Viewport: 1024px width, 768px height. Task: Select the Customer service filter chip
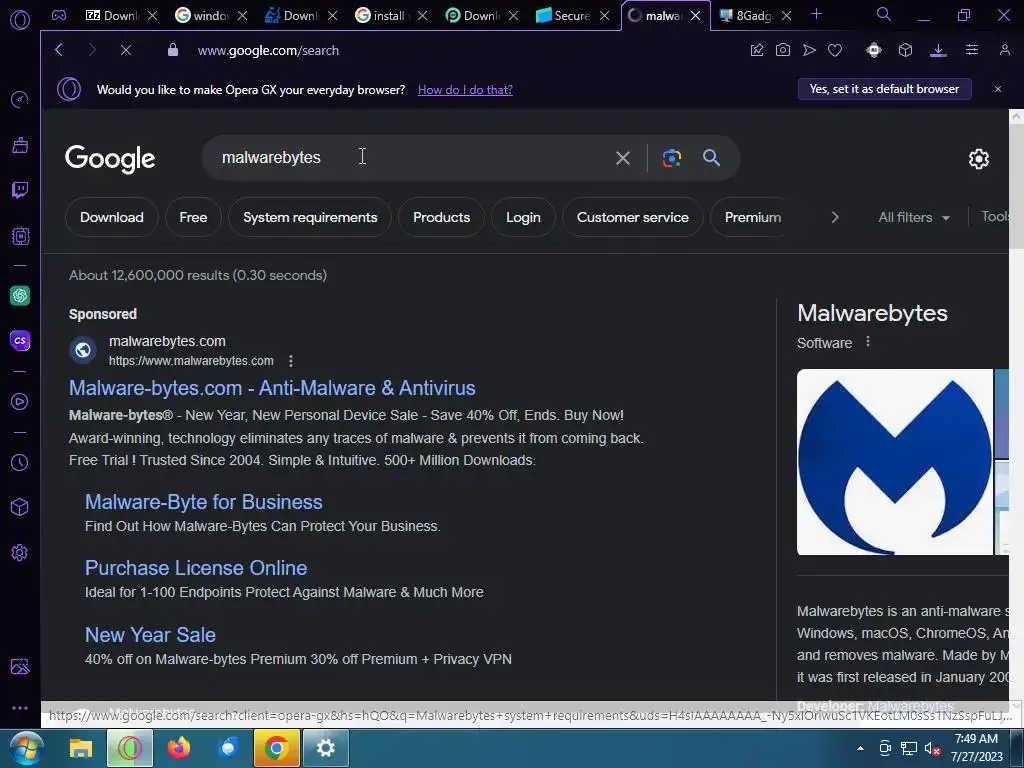[632, 217]
